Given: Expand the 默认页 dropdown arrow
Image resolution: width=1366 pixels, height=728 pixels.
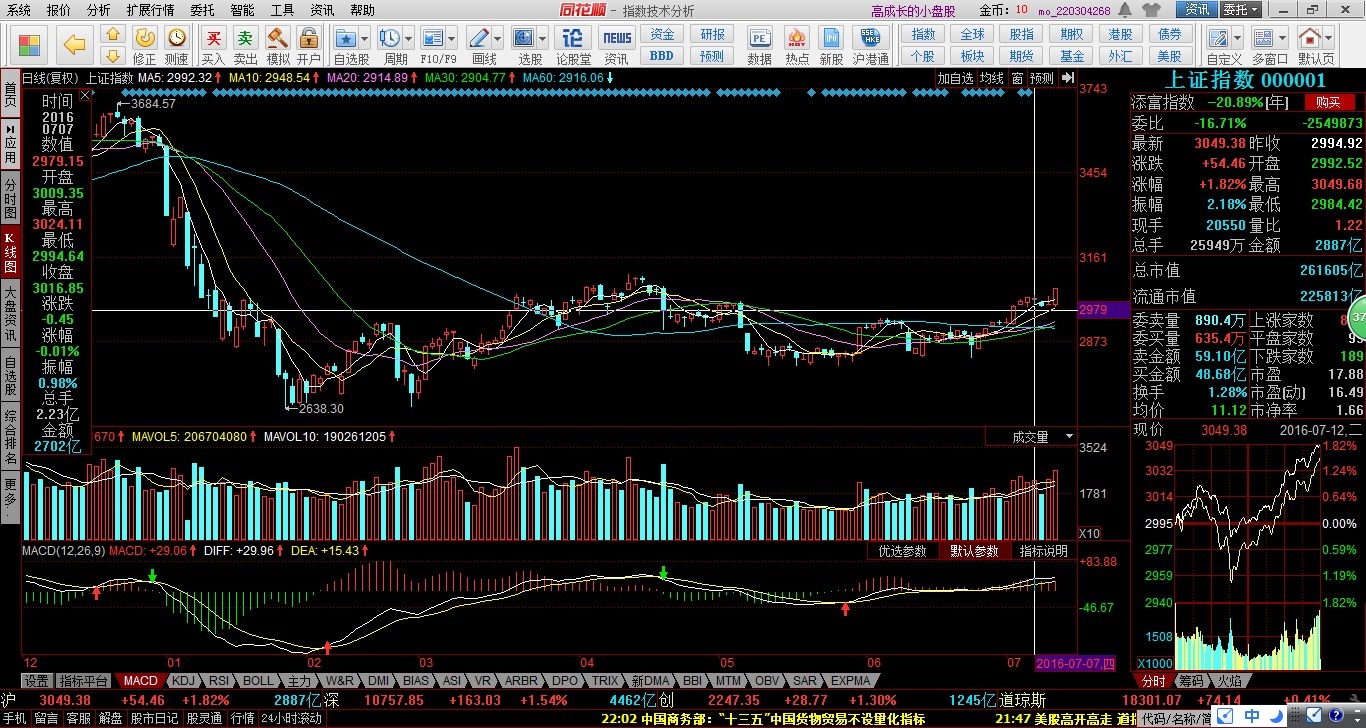Looking at the screenshot, I should pos(1329,40).
